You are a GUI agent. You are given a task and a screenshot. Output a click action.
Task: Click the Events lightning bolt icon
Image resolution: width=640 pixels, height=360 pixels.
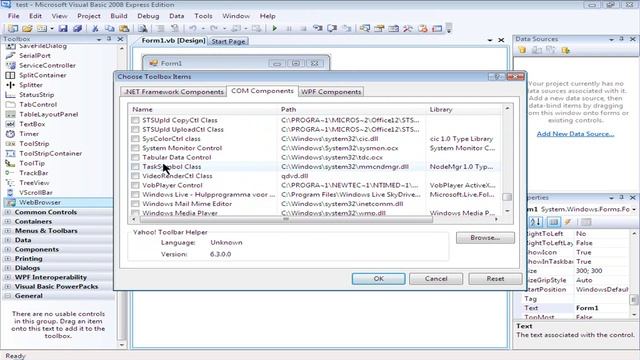[568, 222]
